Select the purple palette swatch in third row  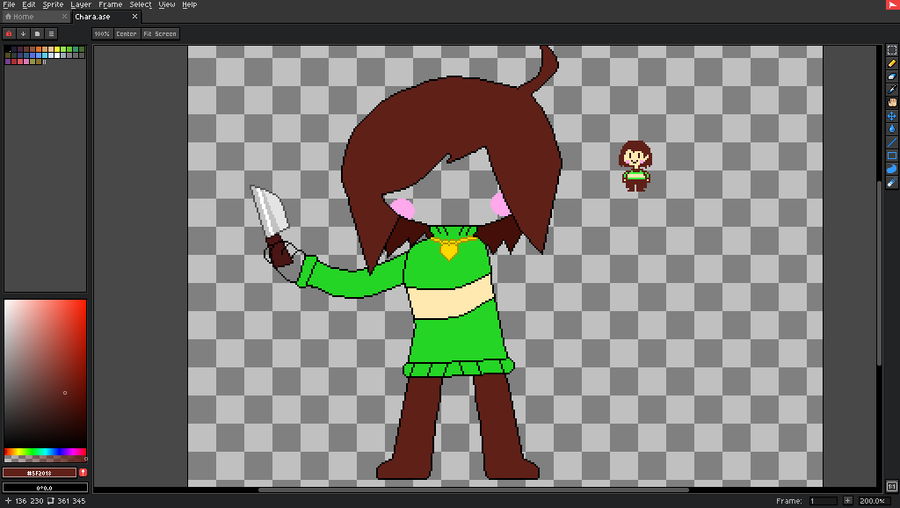tap(8, 61)
